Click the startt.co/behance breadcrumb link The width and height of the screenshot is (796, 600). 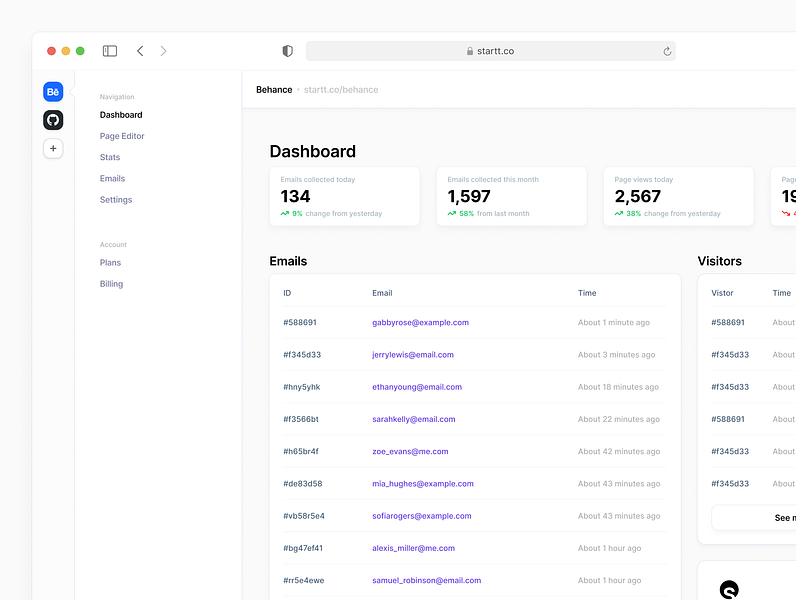click(341, 90)
